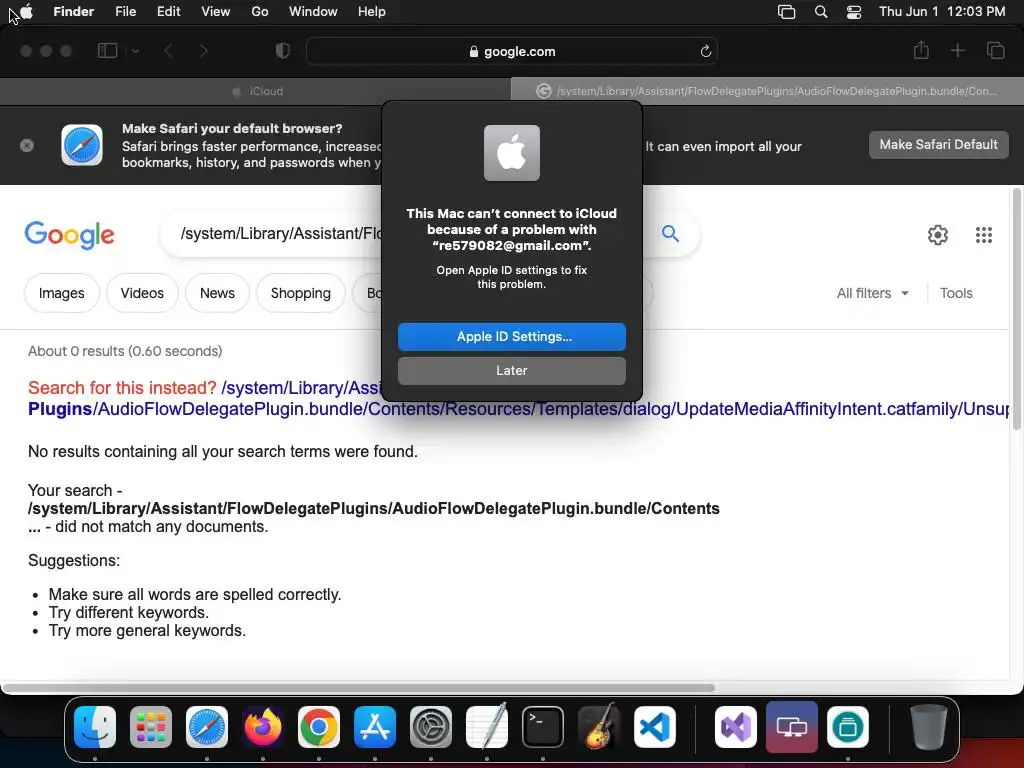Open Firefox from the Dock
This screenshot has width=1024, height=768.
(263, 727)
